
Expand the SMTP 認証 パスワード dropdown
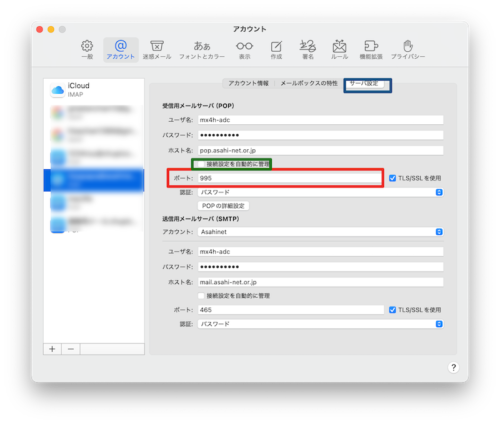pos(321,324)
